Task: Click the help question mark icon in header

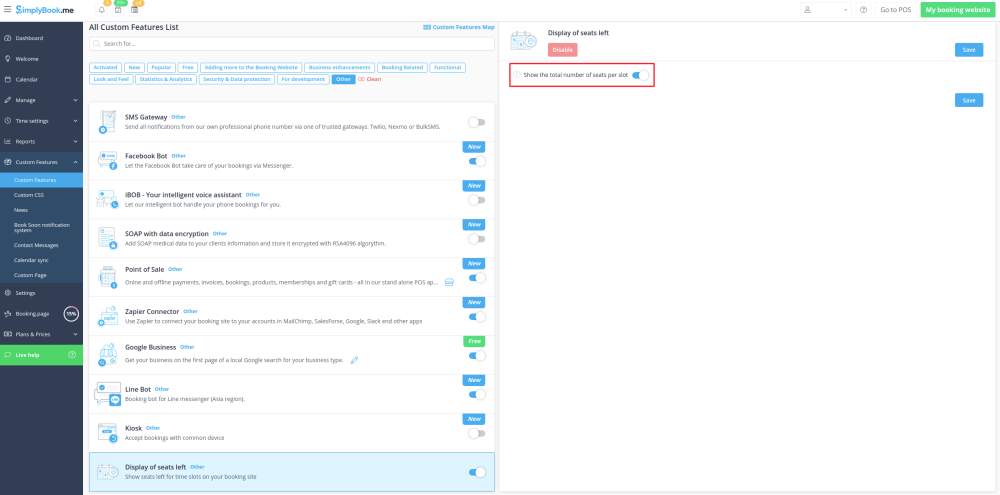Action: [x=863, y=9]
